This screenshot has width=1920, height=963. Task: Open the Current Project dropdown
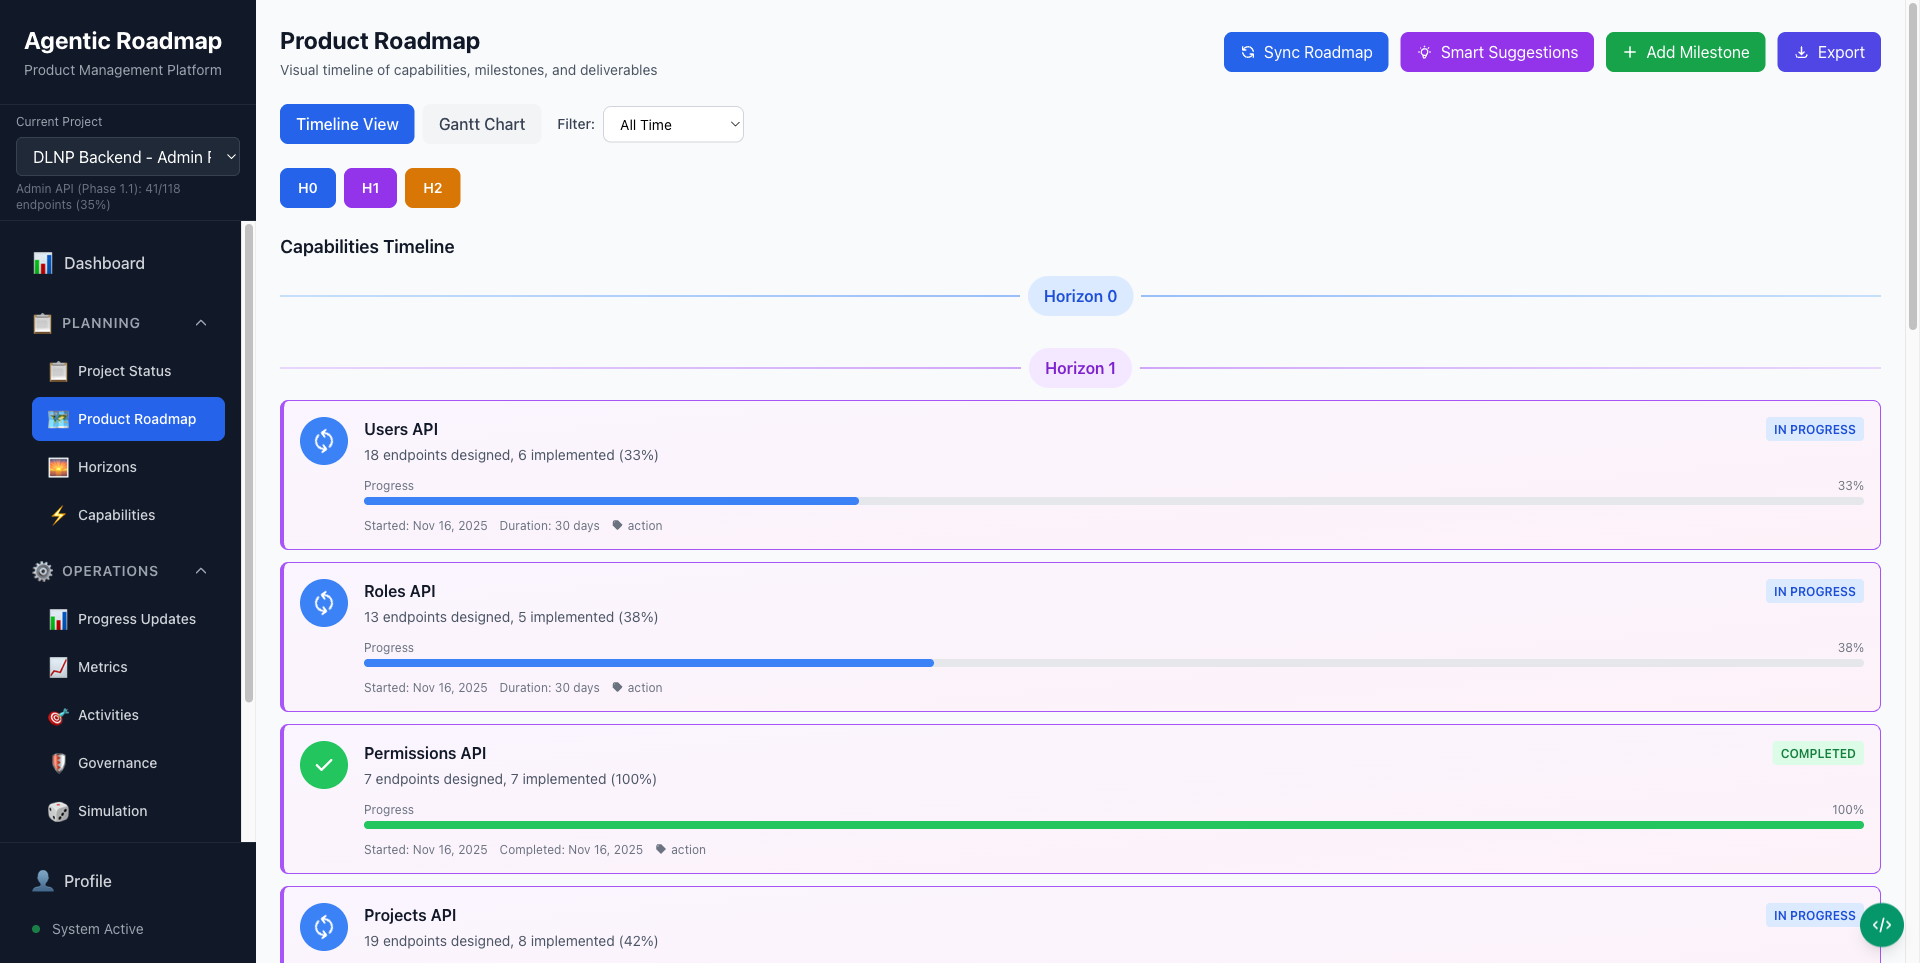coord(128,157)
